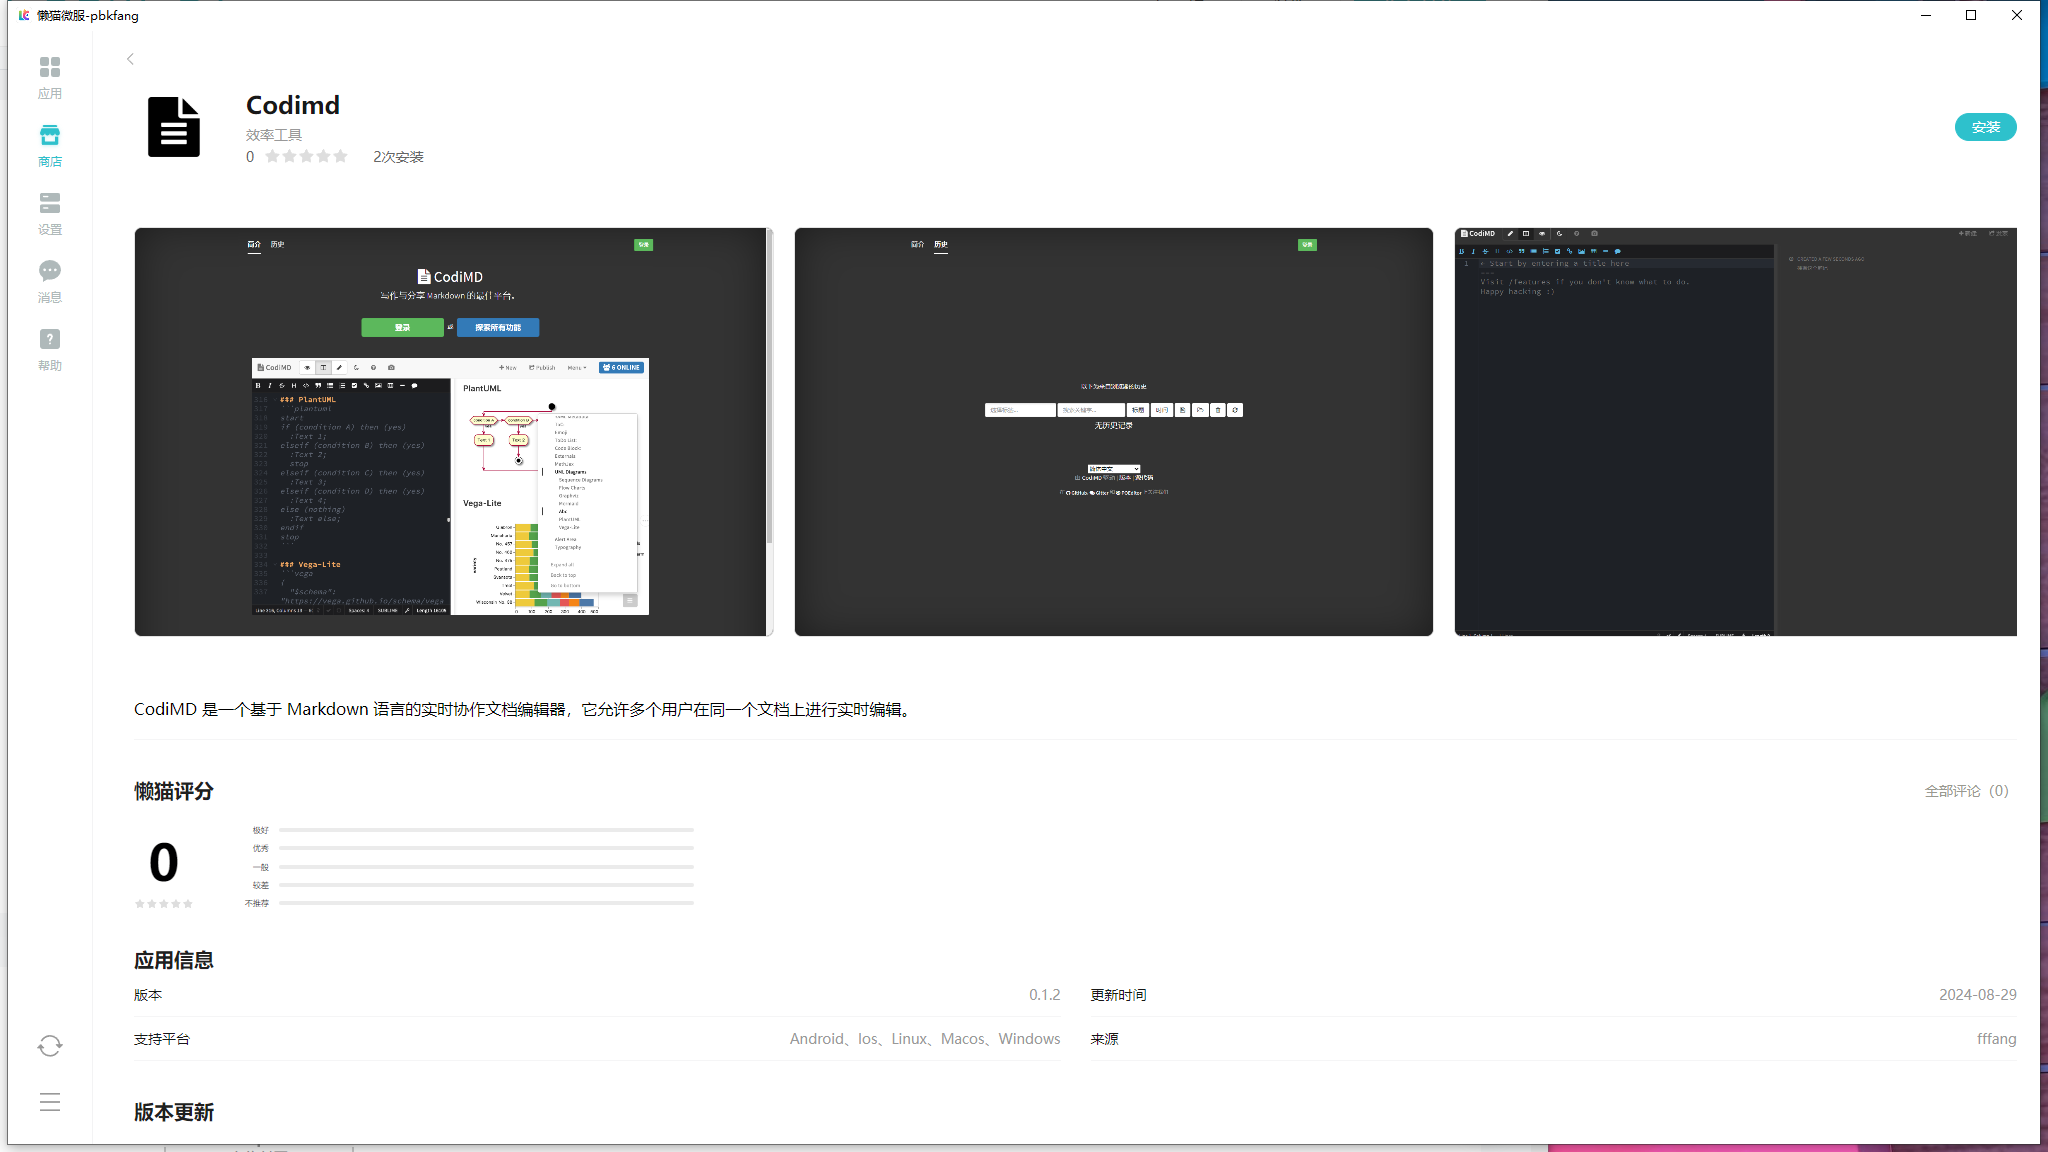Viewport: 2048px width, 1152px height.
Task: Click the 应用信息 heading
Action: point(174,960)
